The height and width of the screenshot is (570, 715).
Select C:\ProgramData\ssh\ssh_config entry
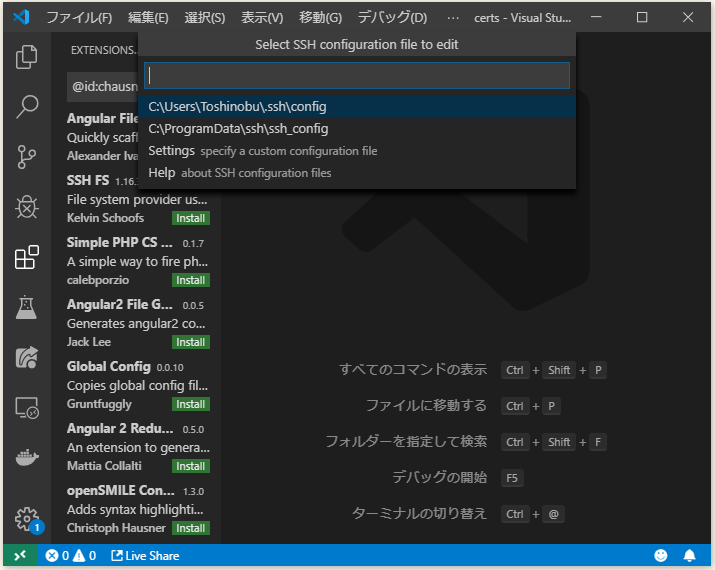click(x=357, y=129)
